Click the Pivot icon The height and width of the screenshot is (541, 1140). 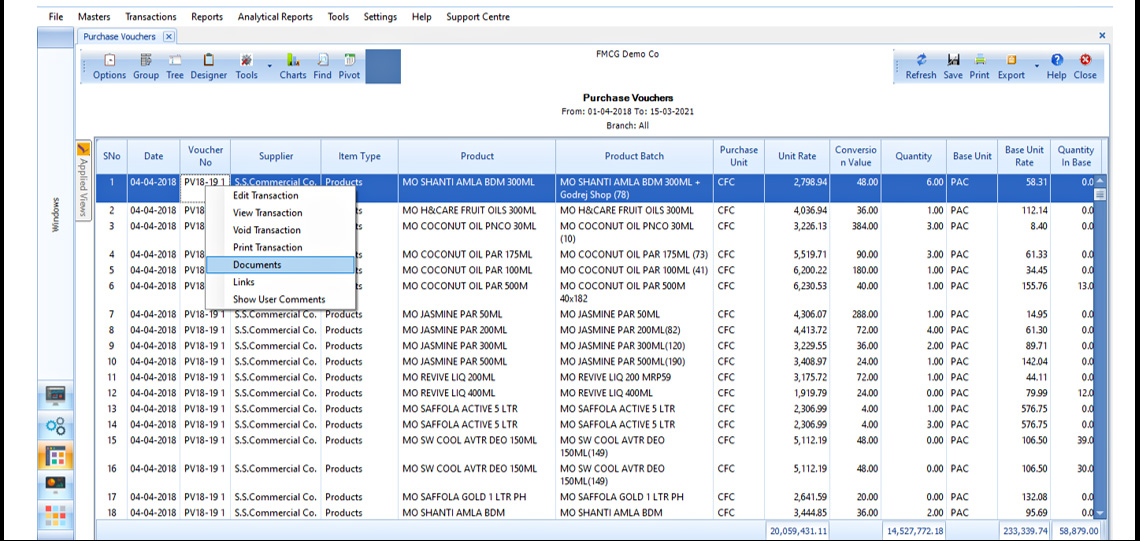pyautogui.click(x=350, y=66)
